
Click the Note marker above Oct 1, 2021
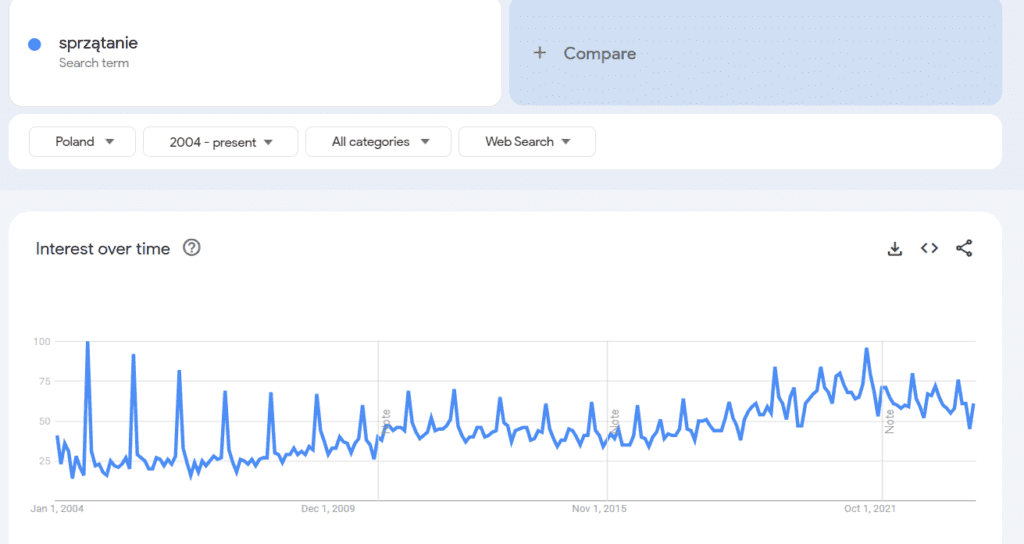click(x=889, y=420)
